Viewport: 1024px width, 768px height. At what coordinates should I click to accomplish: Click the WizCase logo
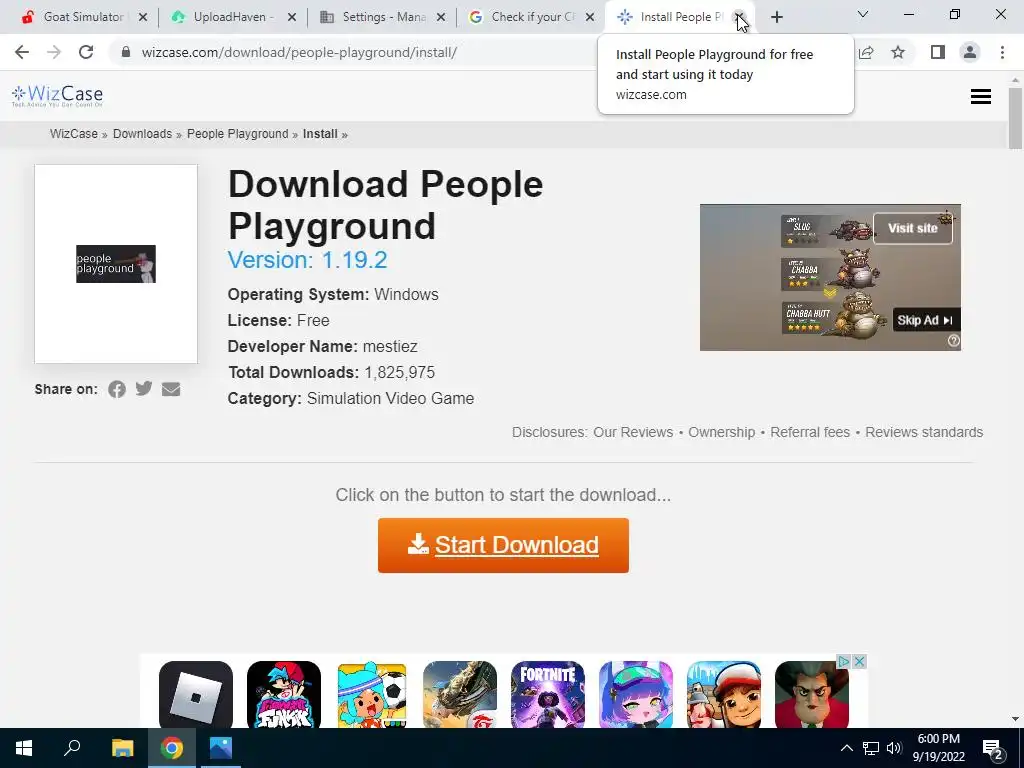point(57,96)
